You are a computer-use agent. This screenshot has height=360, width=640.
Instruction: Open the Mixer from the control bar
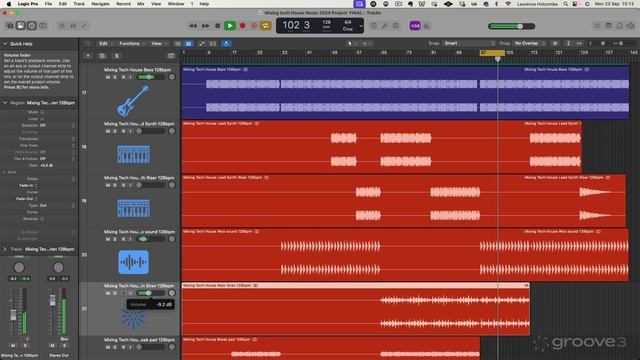pyautogui.click(x=73, y=26)
